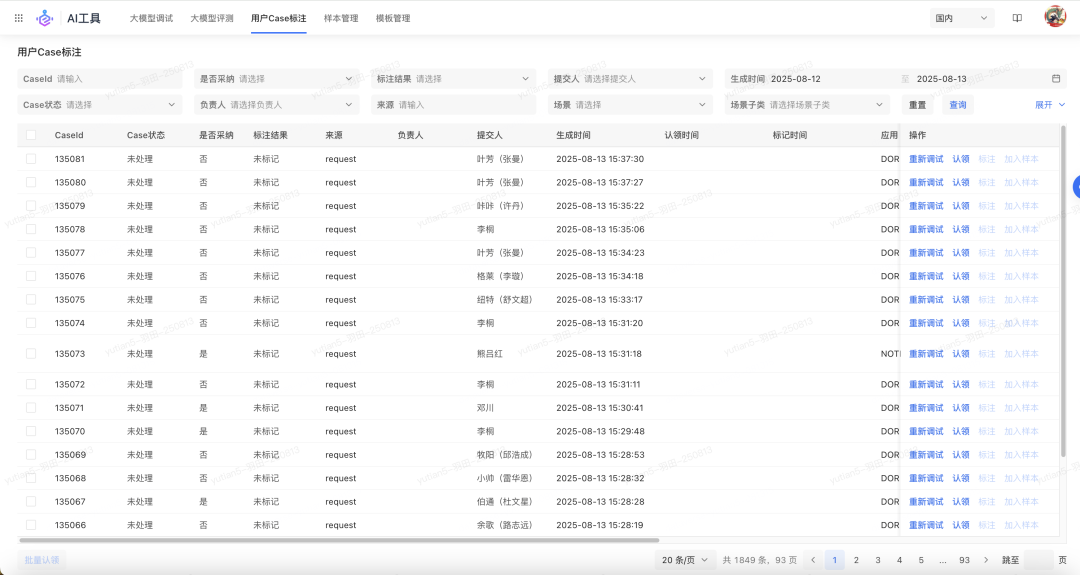Image resolution: width=1080 pixels, height=575 pixels.
Task: Select current page 1 button
Action: 834,560
